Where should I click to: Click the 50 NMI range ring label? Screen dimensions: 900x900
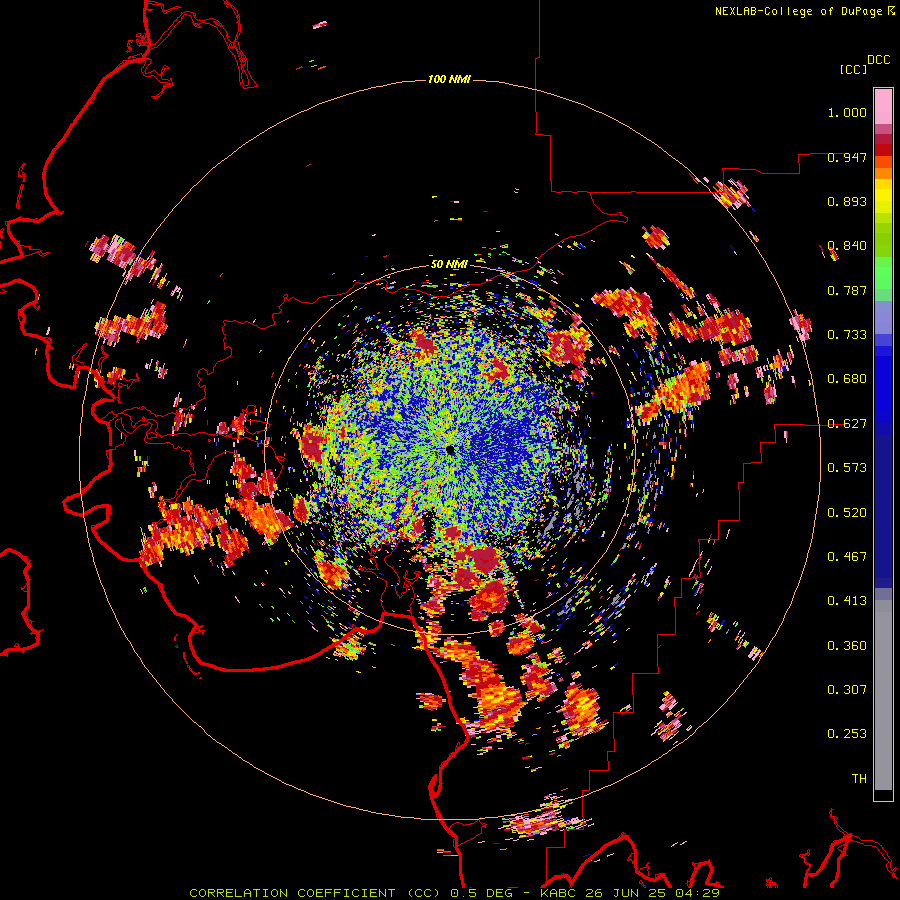(449, 264)
